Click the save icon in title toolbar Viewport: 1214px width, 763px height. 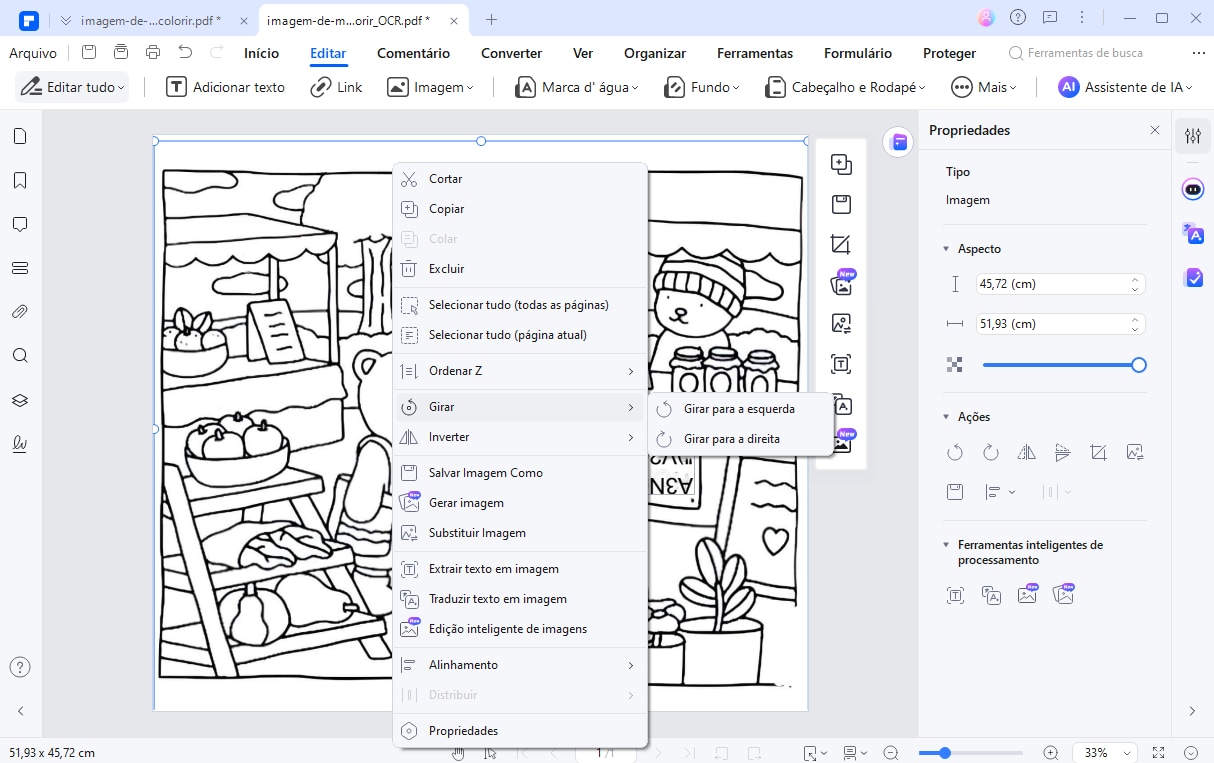89,53
